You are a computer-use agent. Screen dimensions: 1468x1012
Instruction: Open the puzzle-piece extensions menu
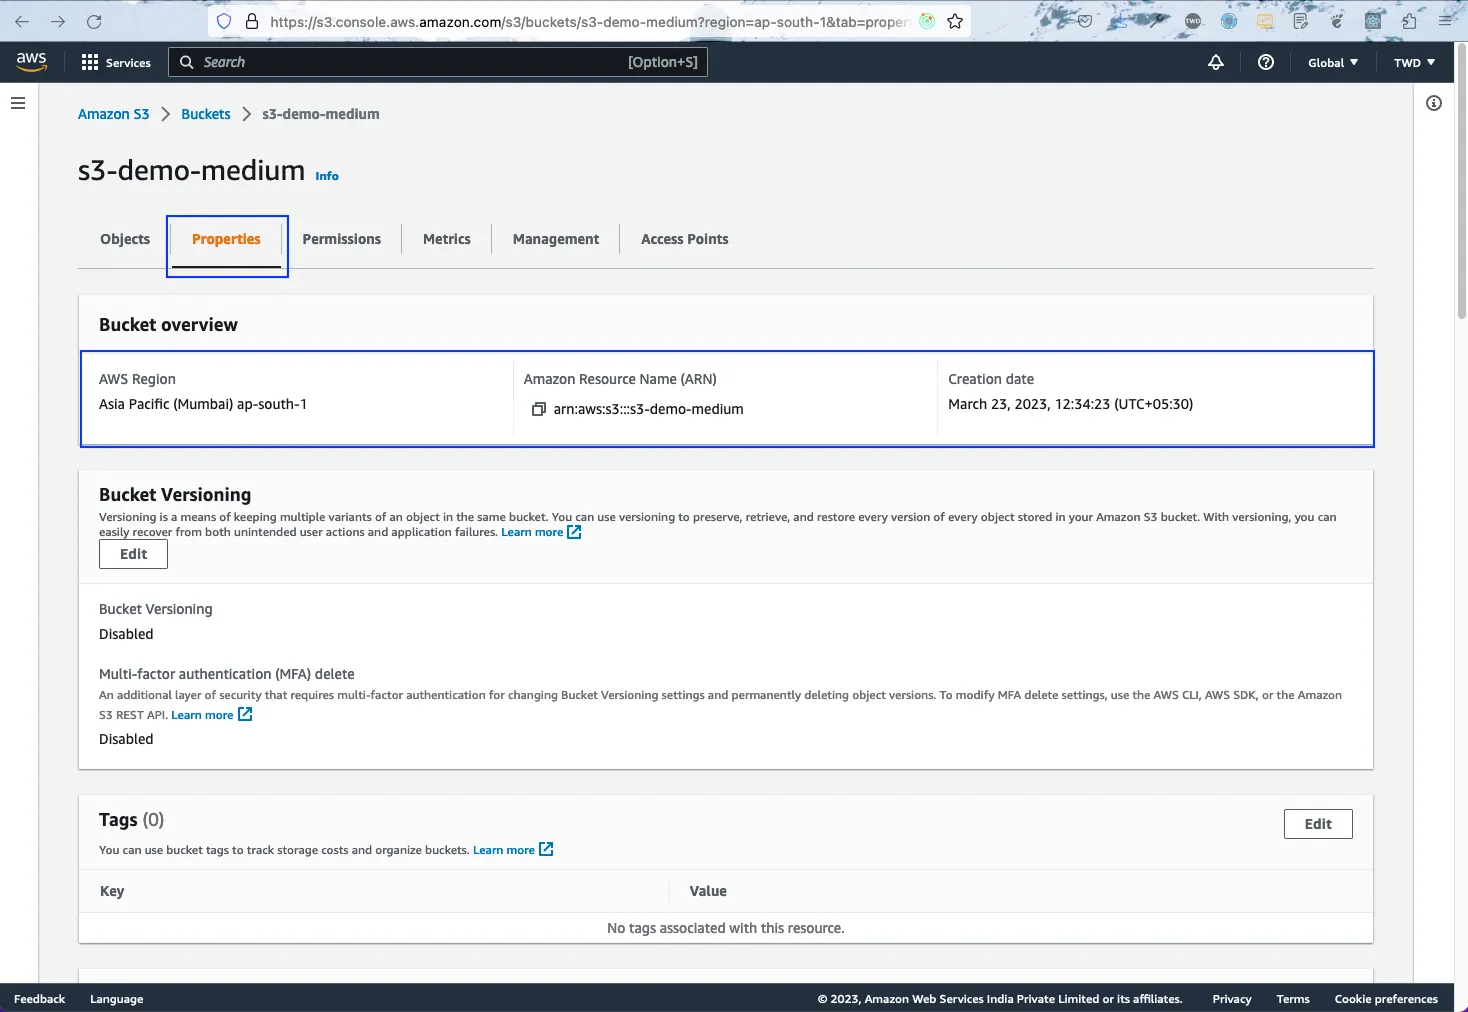point(1409,21)
